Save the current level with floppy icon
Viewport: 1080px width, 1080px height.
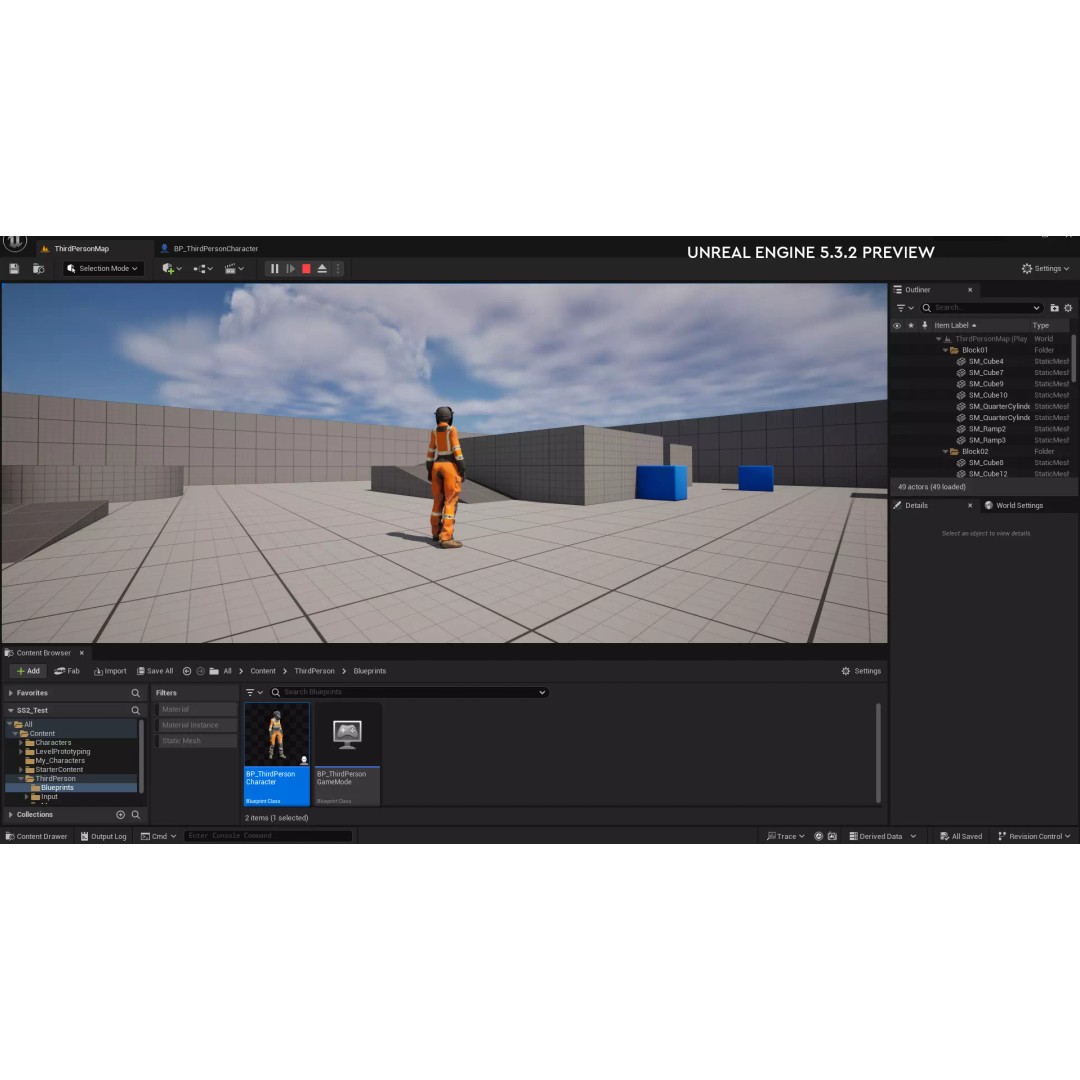[14, 269]
